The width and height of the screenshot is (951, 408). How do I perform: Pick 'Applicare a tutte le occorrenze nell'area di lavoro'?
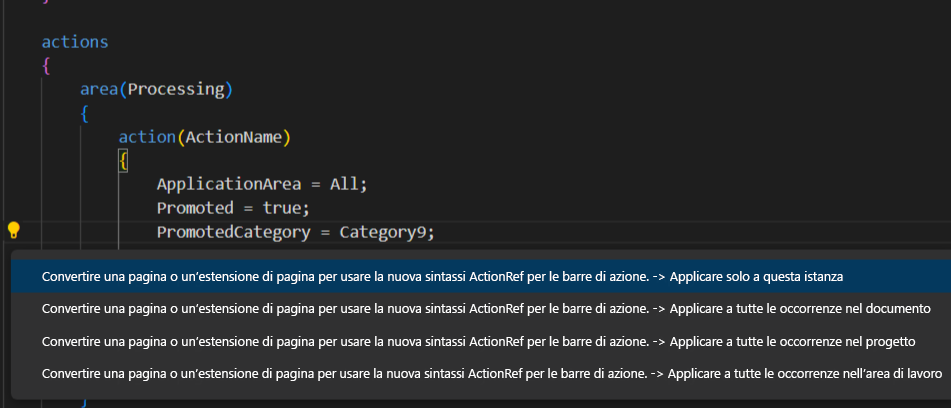click(x=481, y=374)
